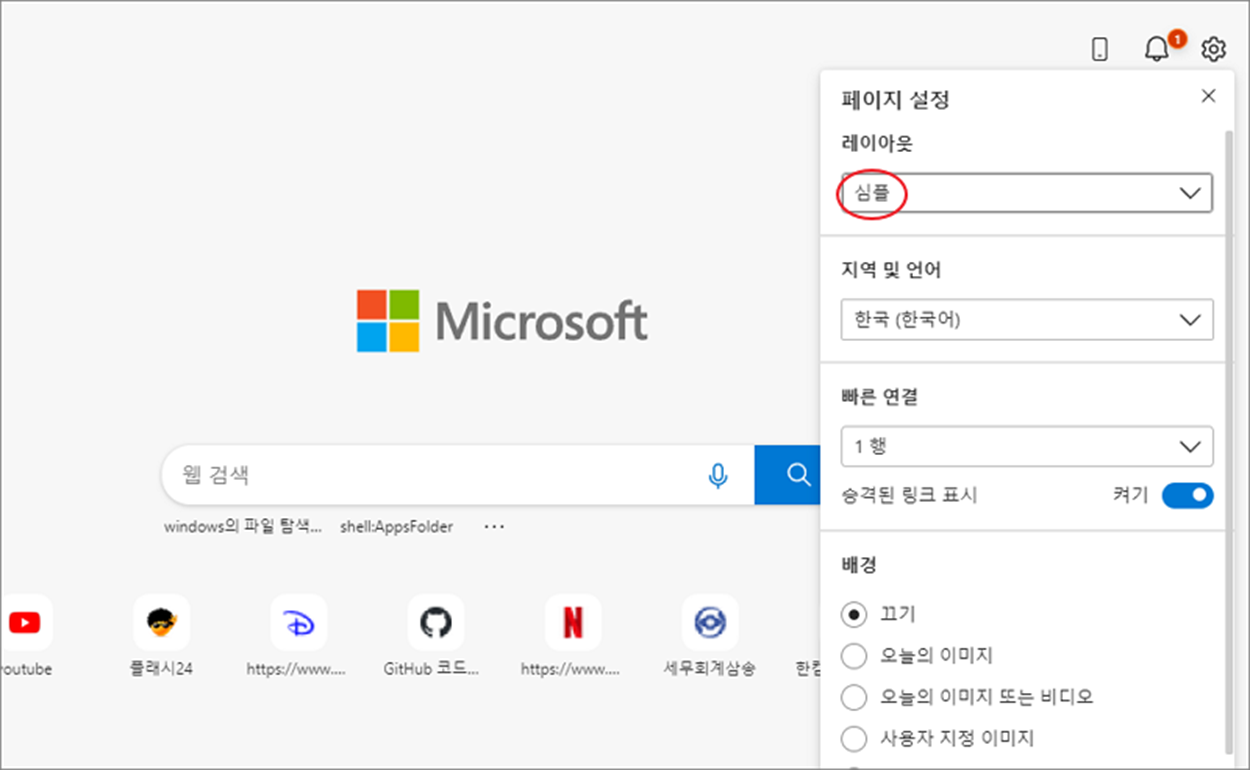The width and height of the screenshot is (1250, 770).
Task: Open the mobile phone icon
Action: 1100,49
